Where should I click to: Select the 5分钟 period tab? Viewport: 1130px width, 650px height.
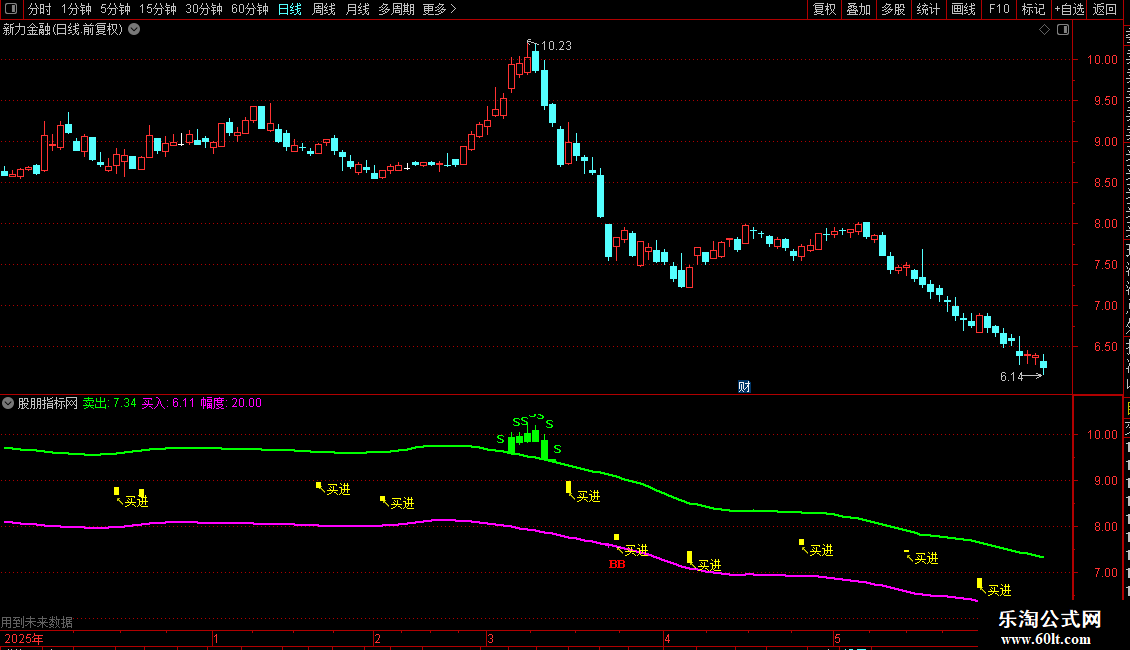[115, 9]
